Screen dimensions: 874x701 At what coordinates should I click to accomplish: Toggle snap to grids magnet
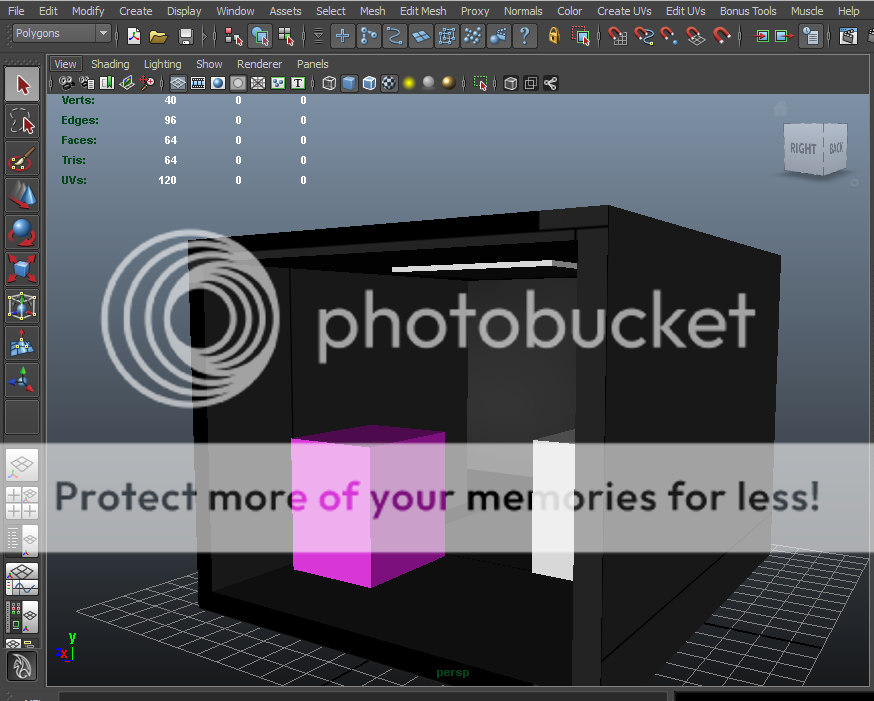618,36
